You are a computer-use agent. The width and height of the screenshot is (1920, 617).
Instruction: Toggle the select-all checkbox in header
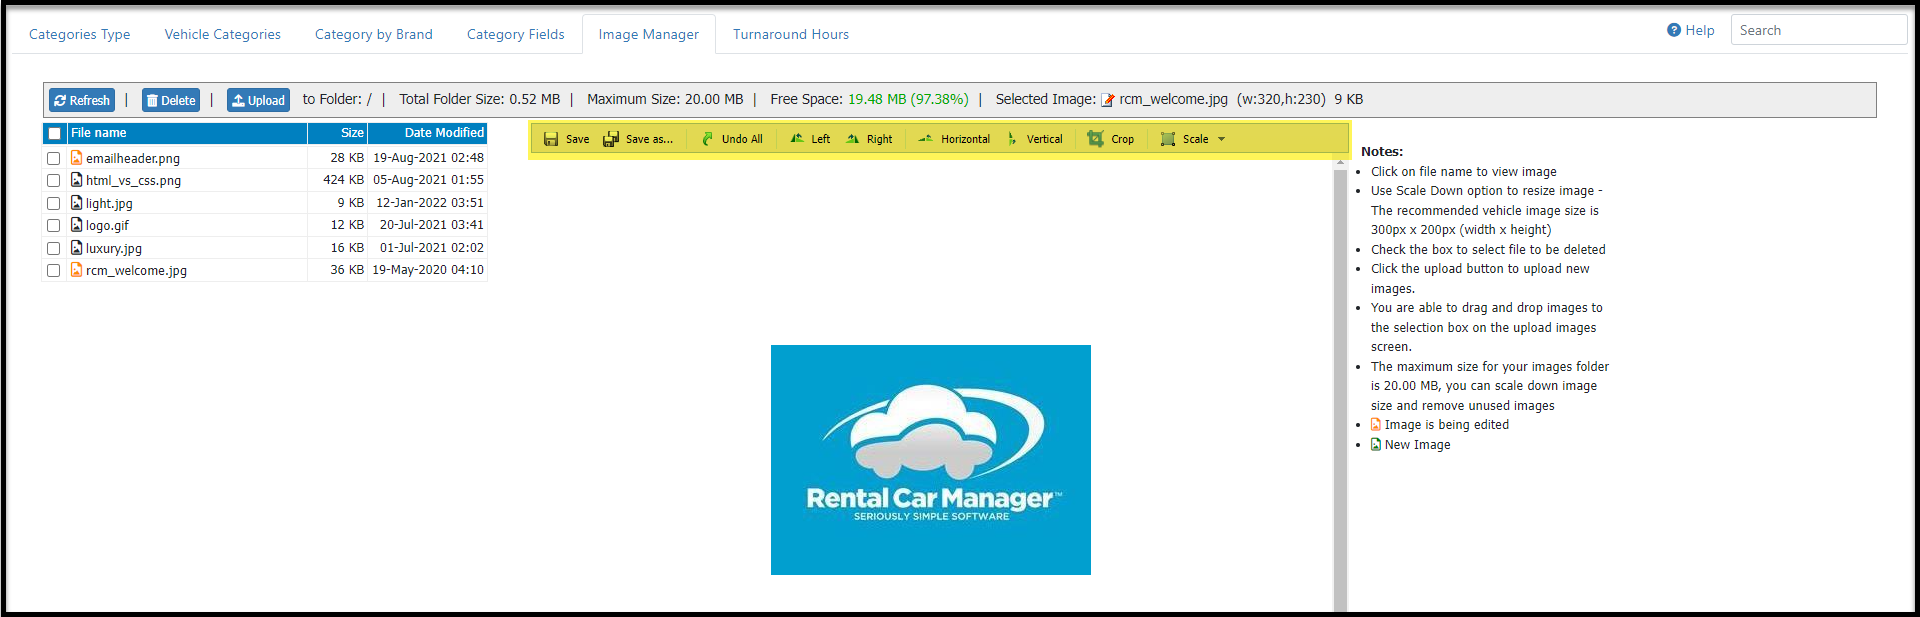(54, 133)
